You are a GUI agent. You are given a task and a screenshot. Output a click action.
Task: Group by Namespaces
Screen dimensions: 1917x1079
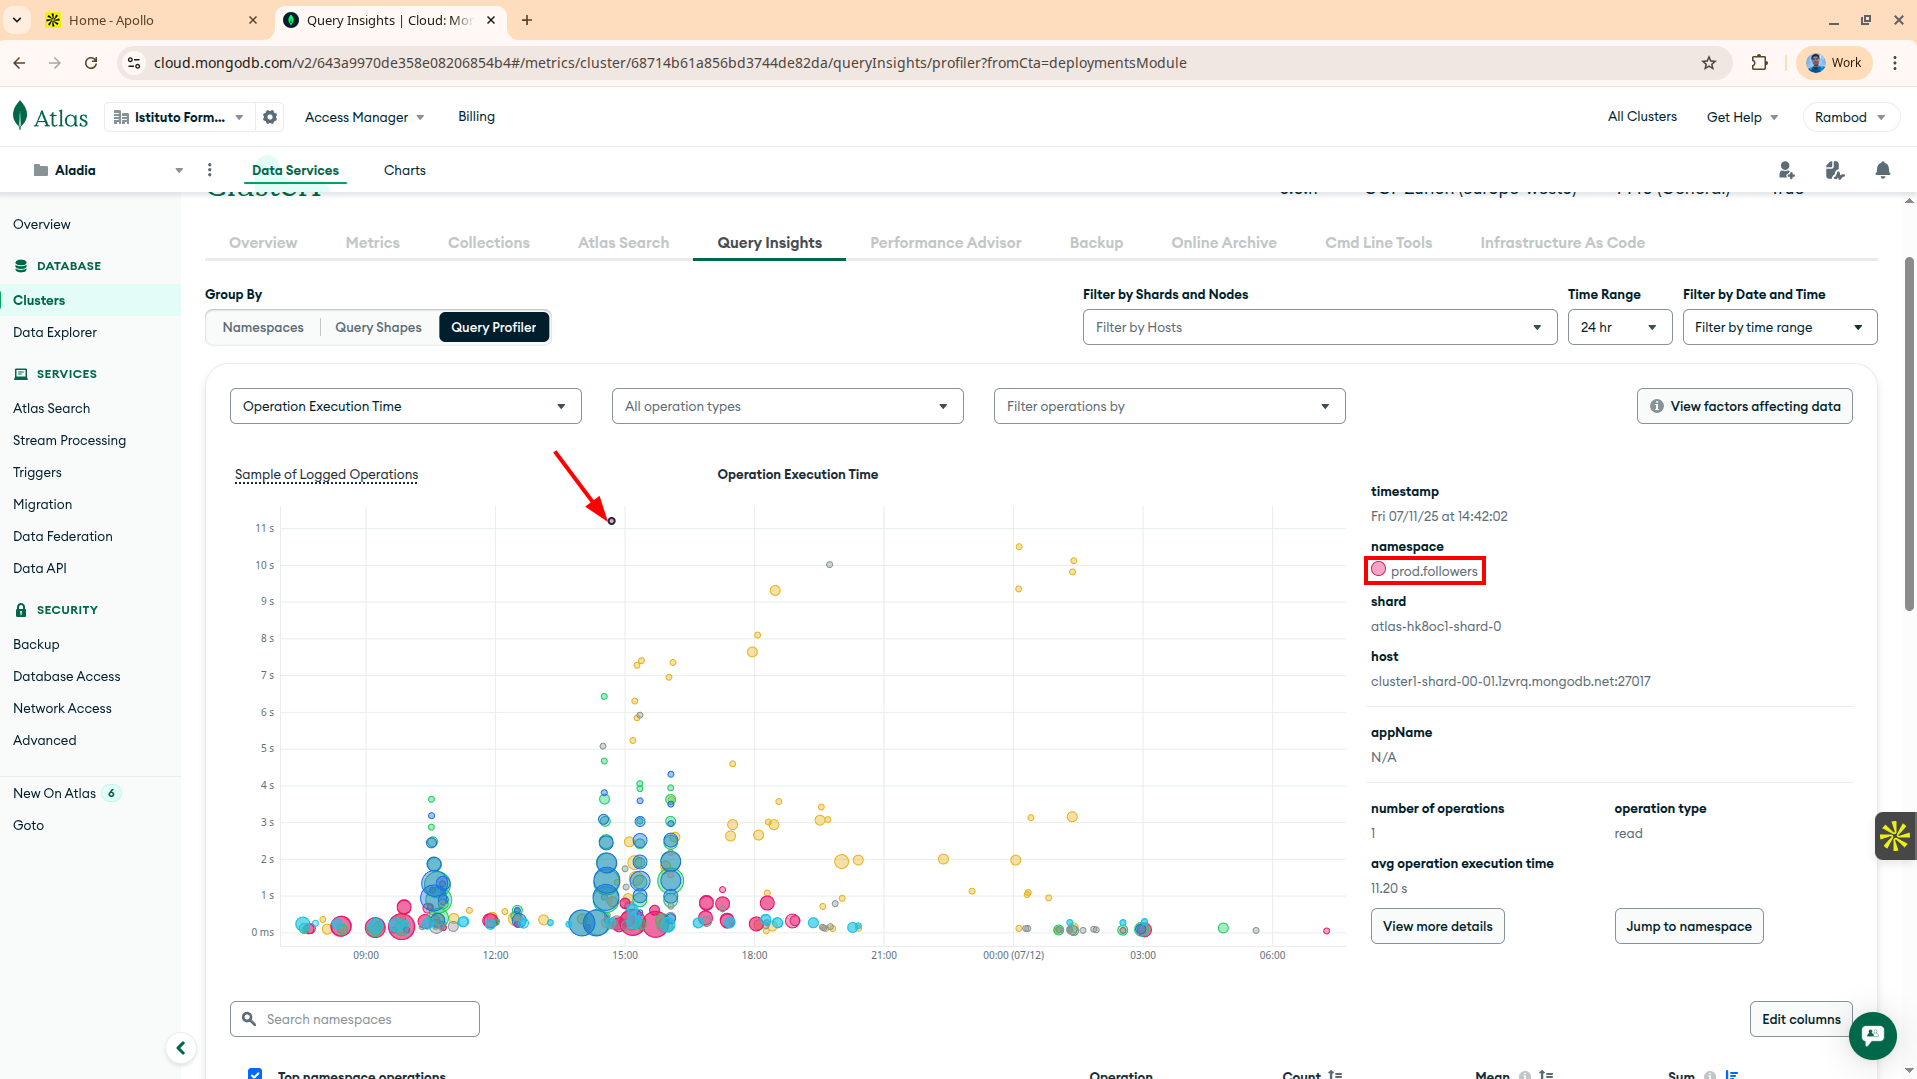(263, 327)
